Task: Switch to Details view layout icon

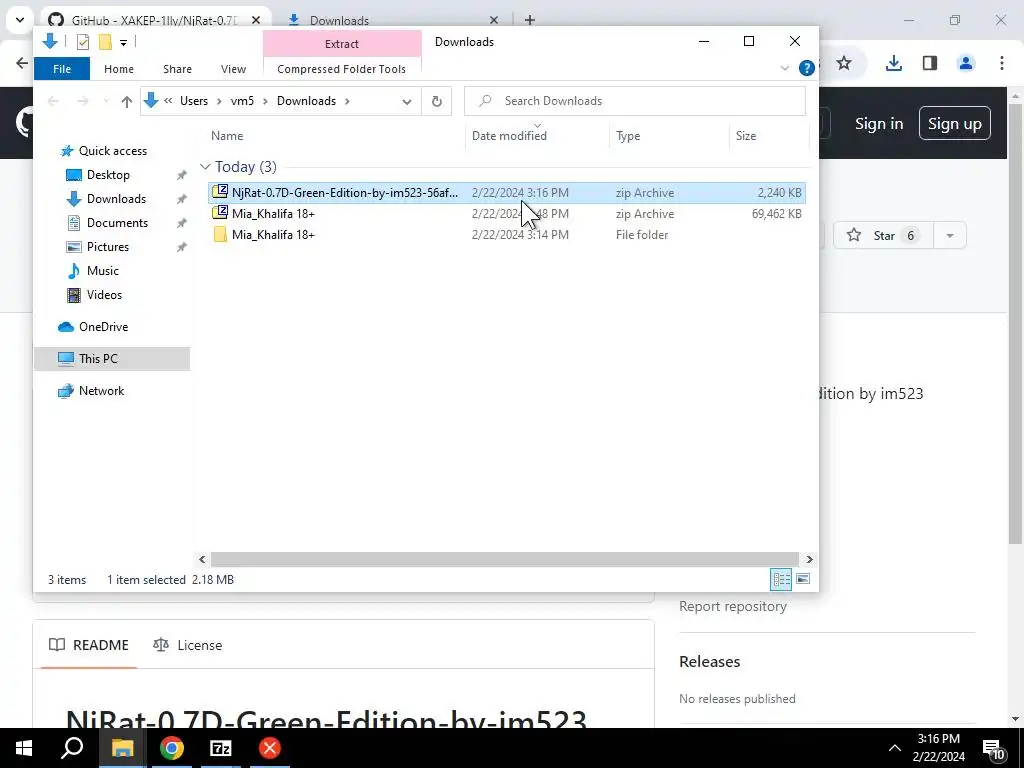Action: 781,579
